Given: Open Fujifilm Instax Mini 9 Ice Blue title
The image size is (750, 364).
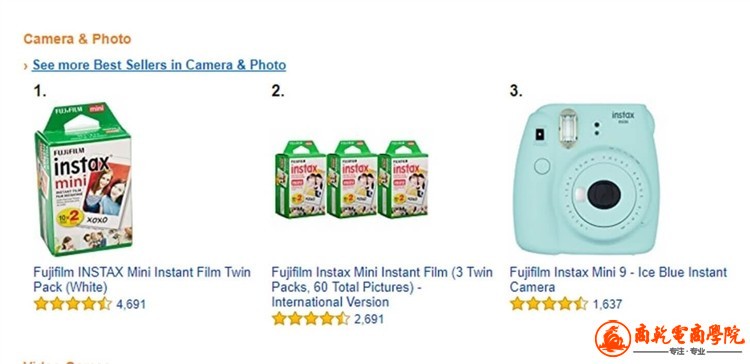Looking at the screenshot, I should coord(618,280).
